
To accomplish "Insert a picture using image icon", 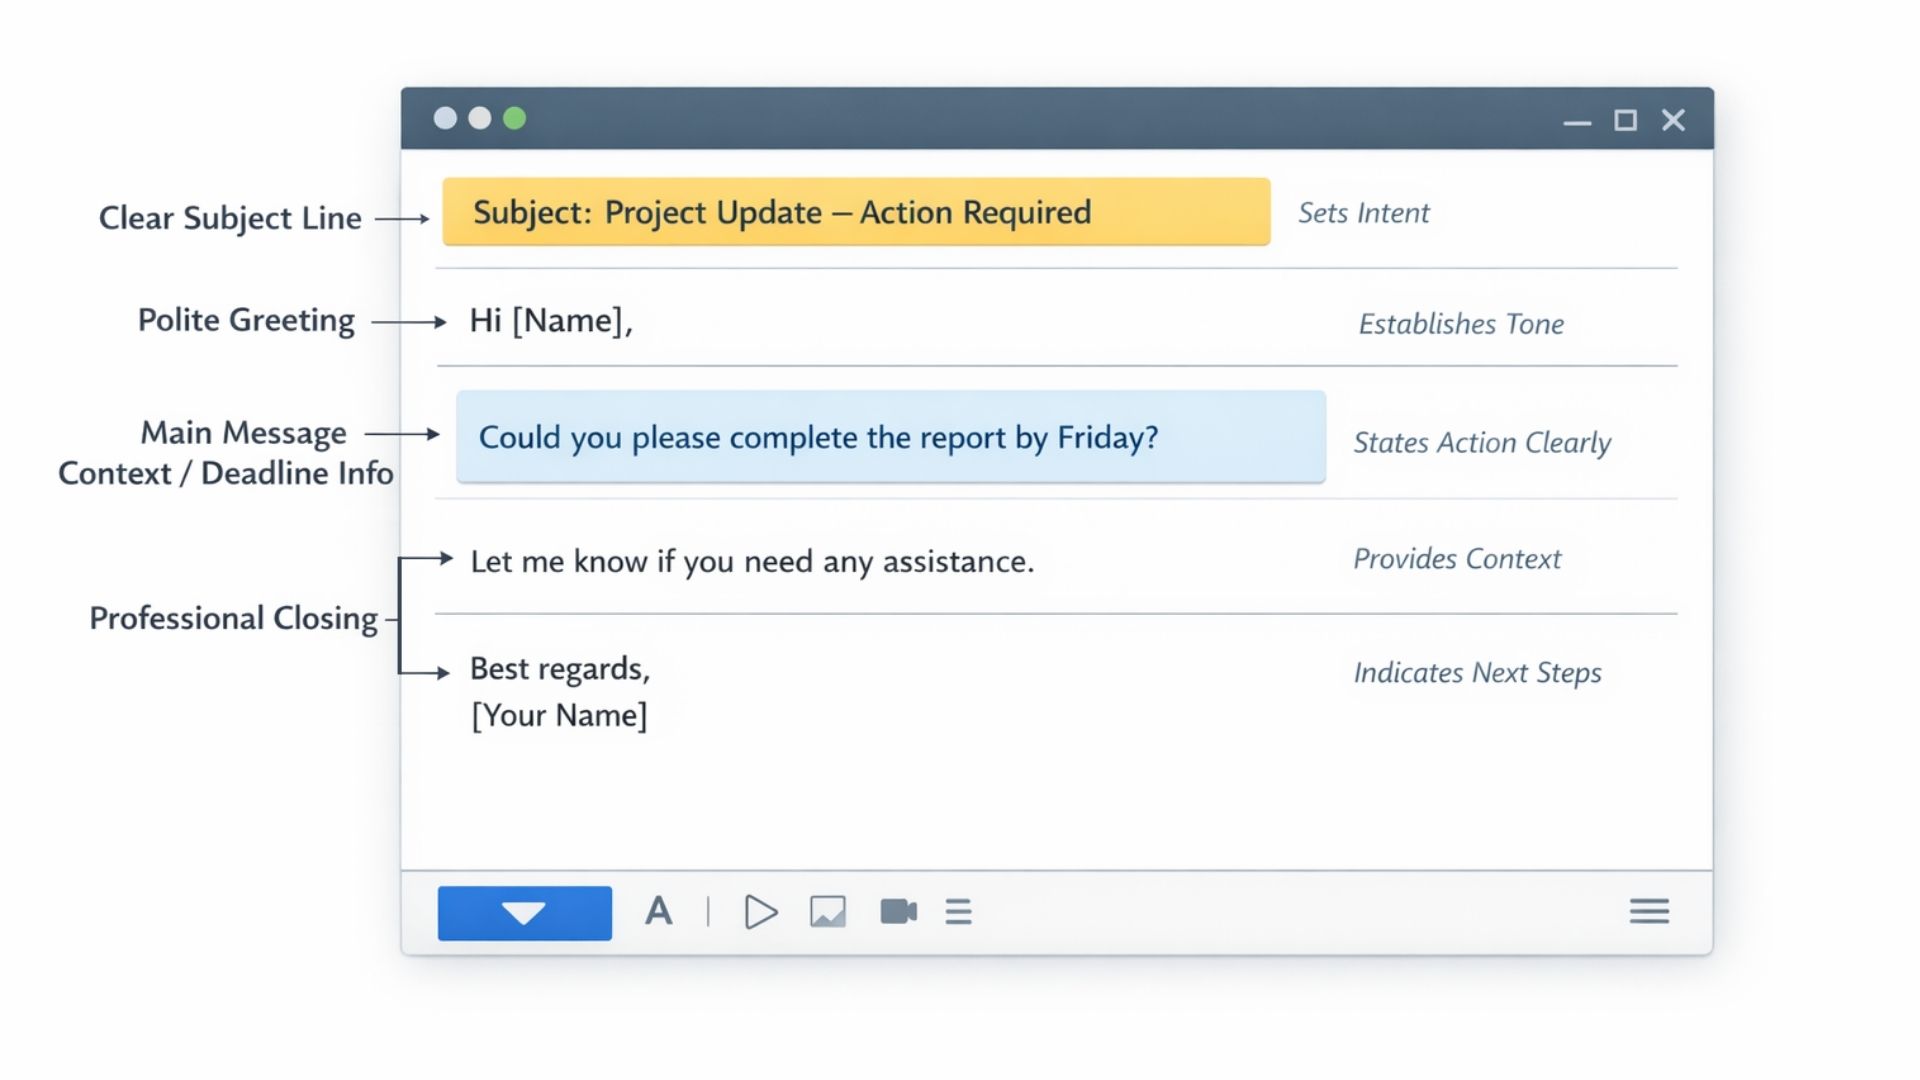I will tap(827, 911).
